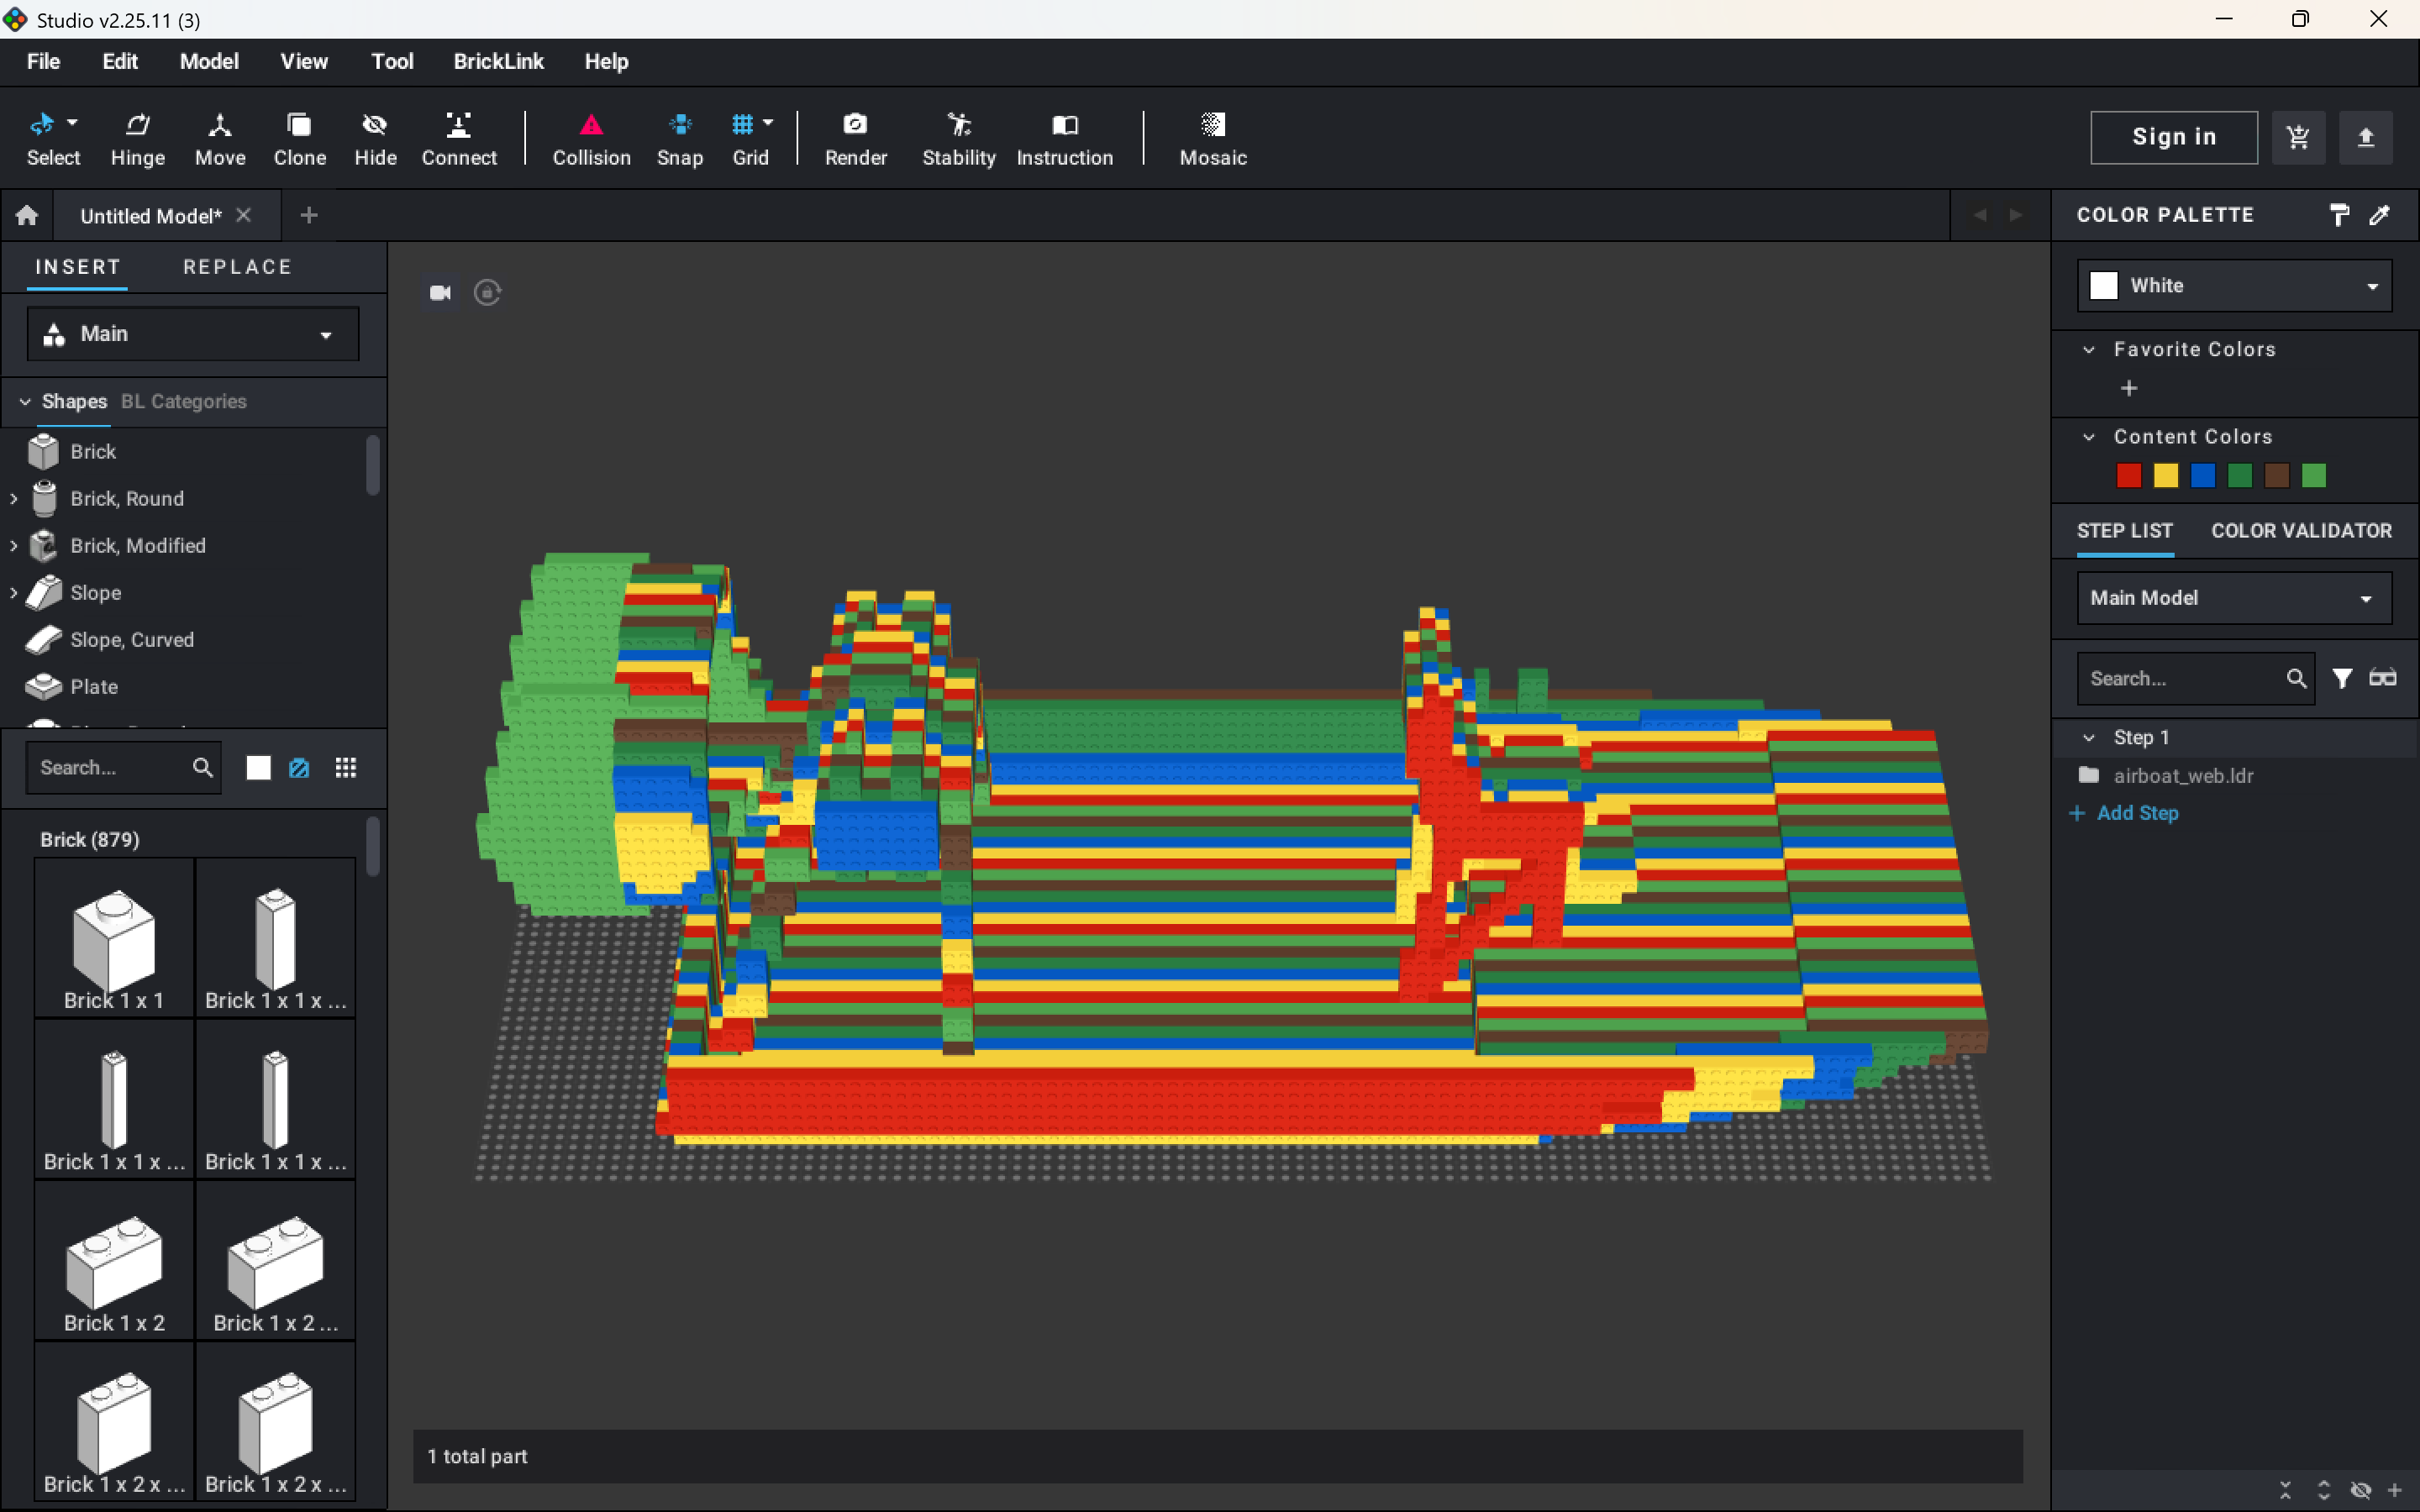This screenshot has width=2420, height=1512.
Task: Toggle the Hide tool
Action: [375, 138]
